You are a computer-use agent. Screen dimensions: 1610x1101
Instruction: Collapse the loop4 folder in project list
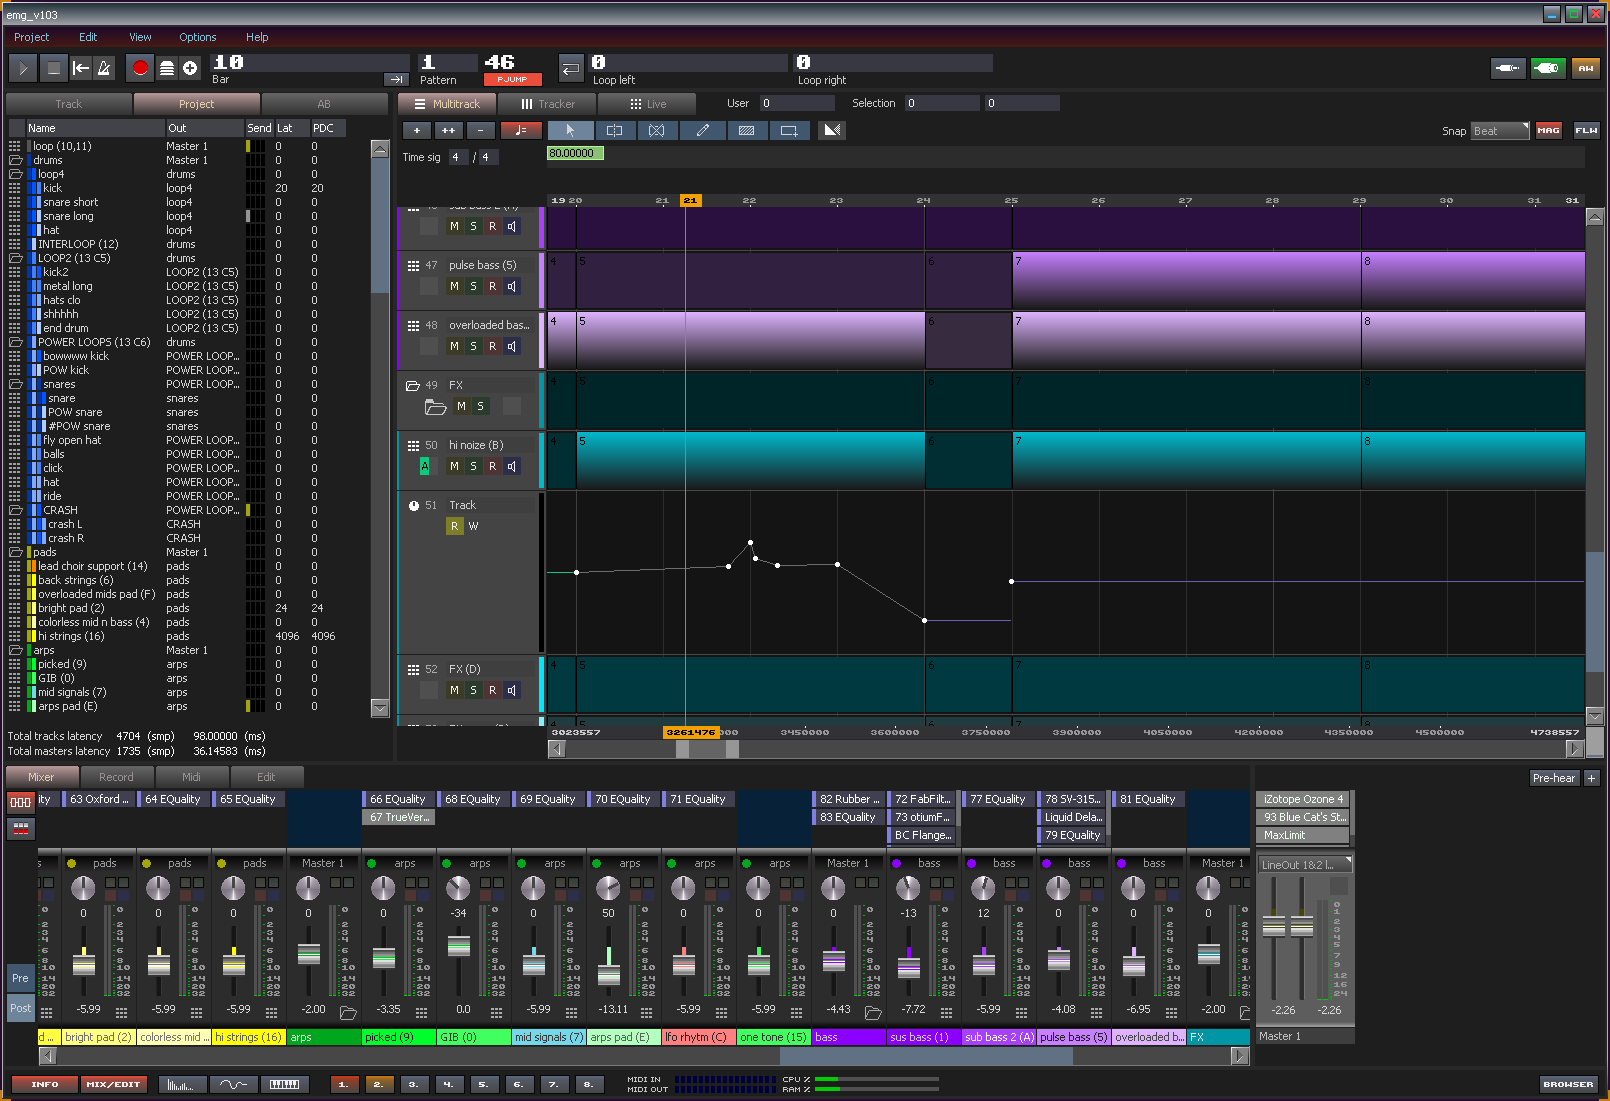click(15, 174)
